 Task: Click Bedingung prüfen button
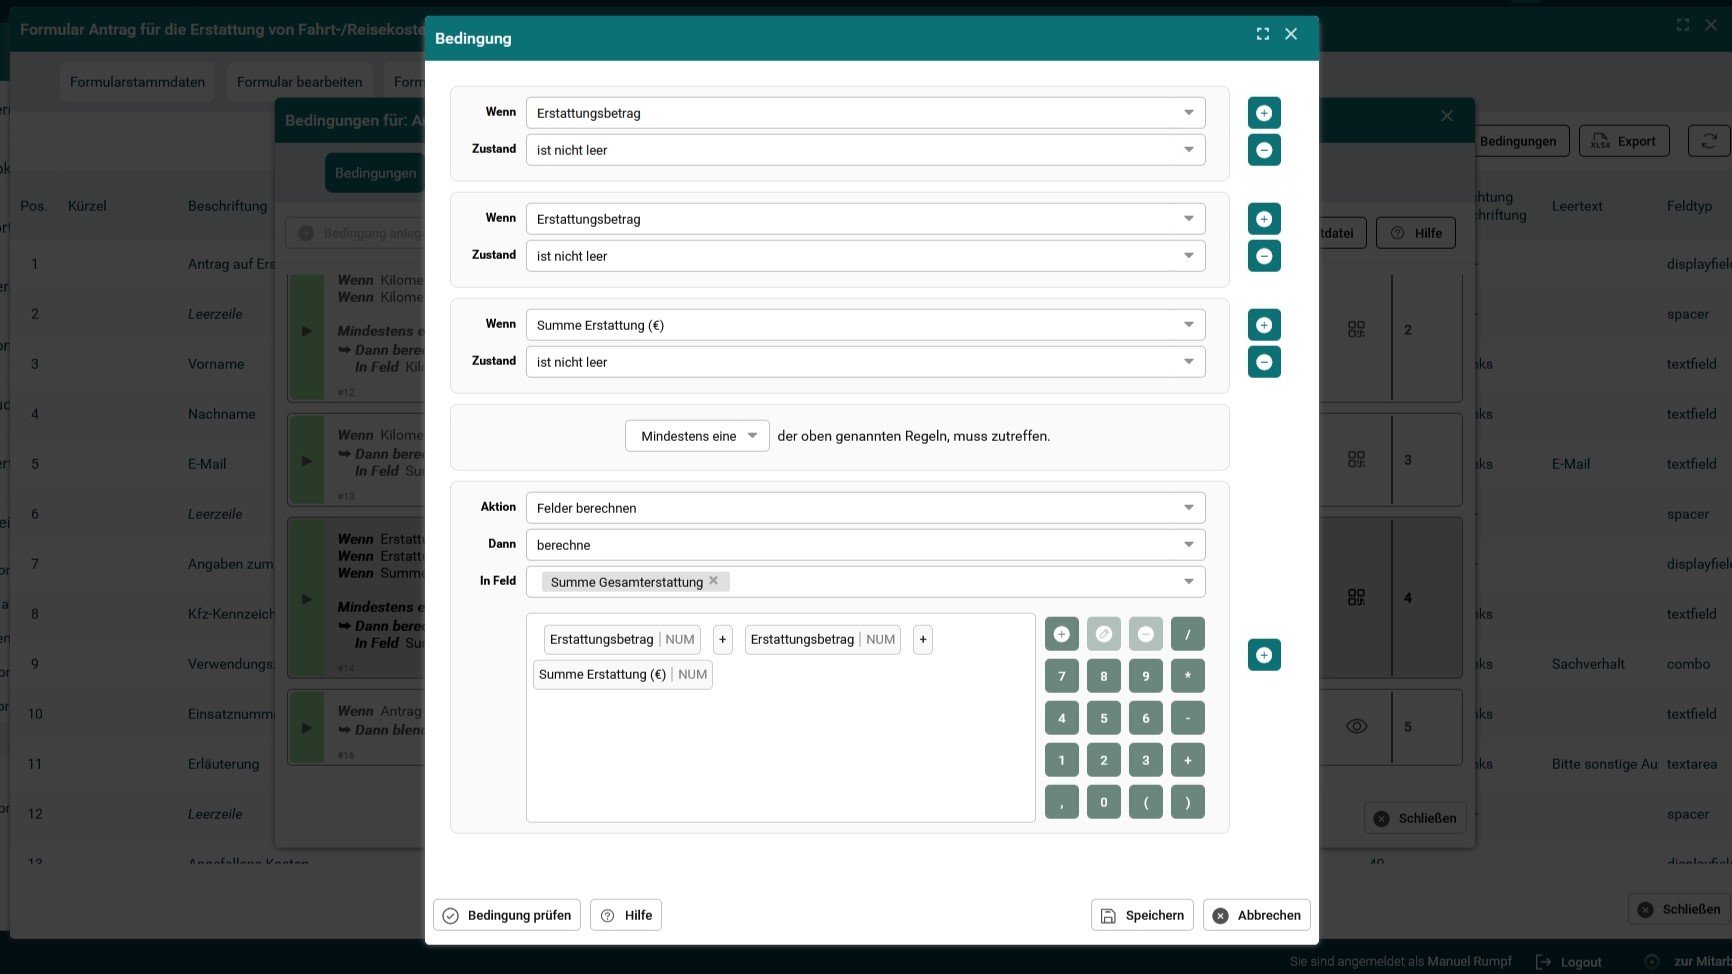(x=507, y=915)
